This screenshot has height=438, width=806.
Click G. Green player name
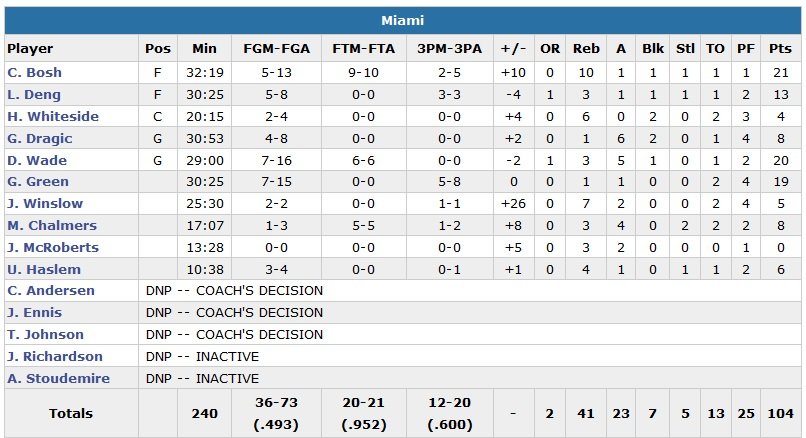[x=38, y=182]
